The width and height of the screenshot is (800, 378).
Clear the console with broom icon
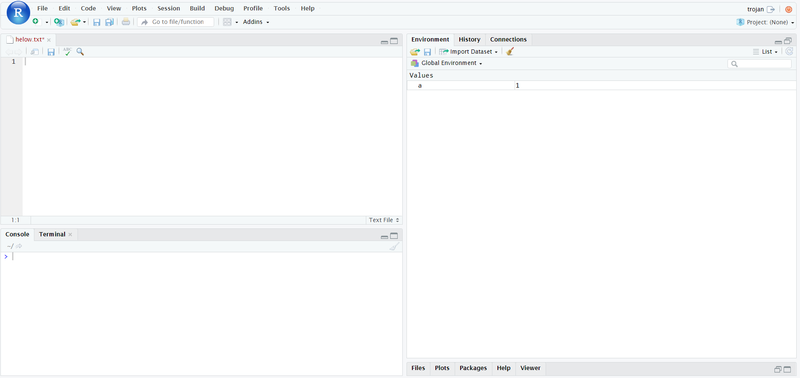[x=393, y=246]
